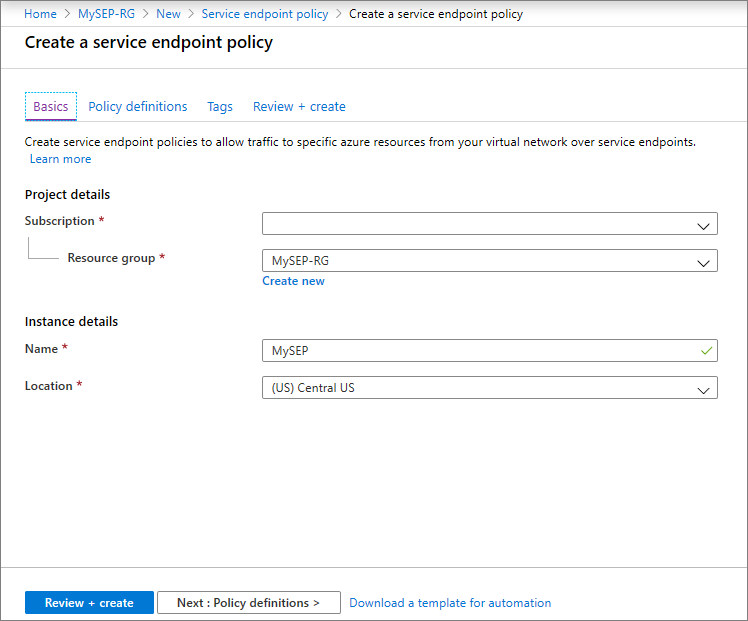Switch to Policy definitions tab
The width and height of the screenshot is (748, 621).
pyautogui.click(x=138, y=107)
